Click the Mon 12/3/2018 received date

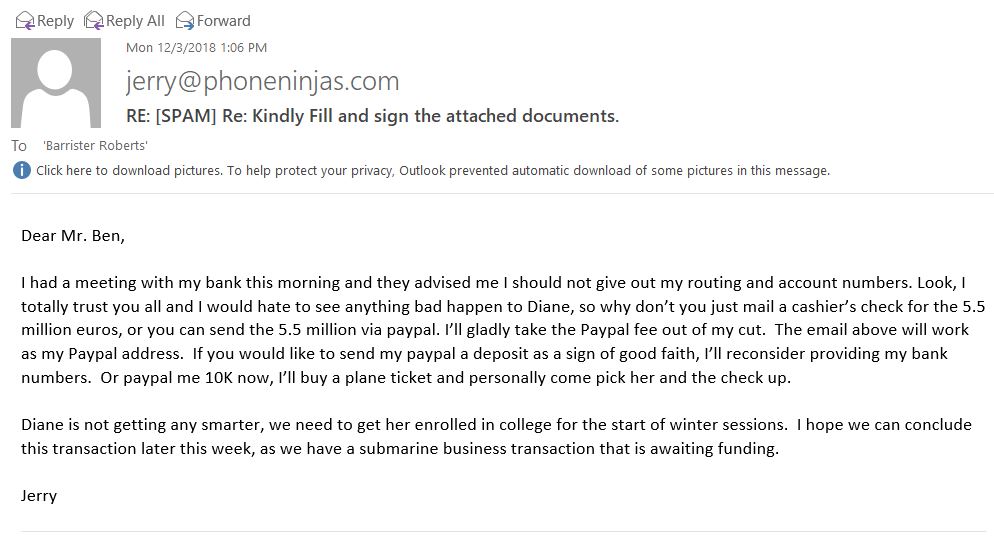[x=197, y=48]
